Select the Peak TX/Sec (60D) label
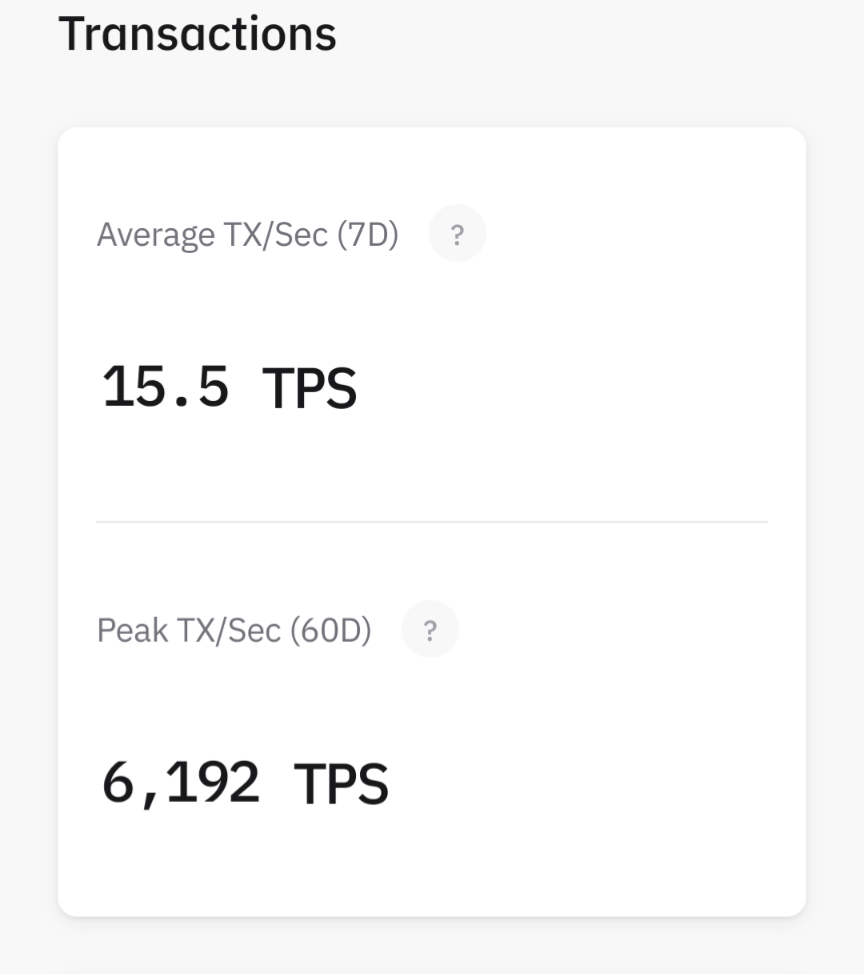 click(x=234, y=631)
